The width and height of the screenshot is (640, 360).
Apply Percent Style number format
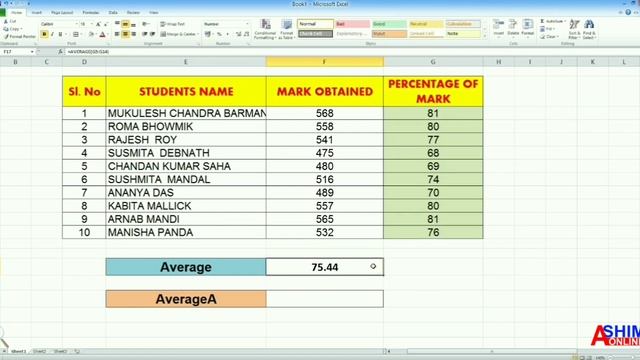[219, 34]
